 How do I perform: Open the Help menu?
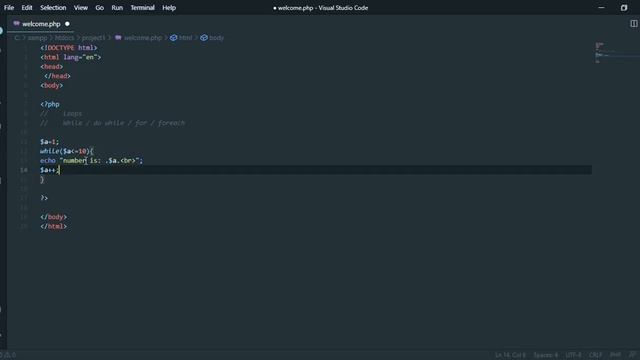(169, 8)
